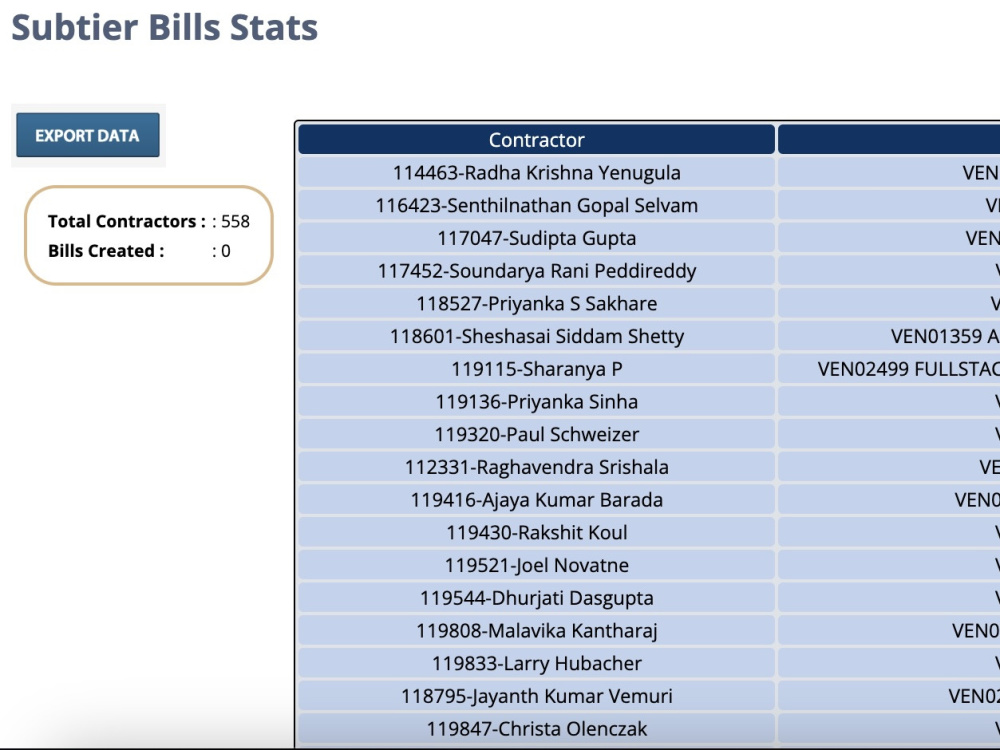Select row 119521-Joel Novatne

pos(536,566)
